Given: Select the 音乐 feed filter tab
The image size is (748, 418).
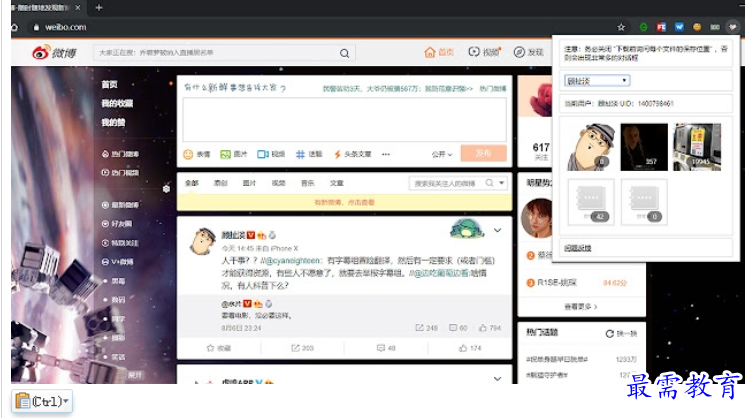Looking at the screenshot, I should pyautogui.click(x=308, y=183).
